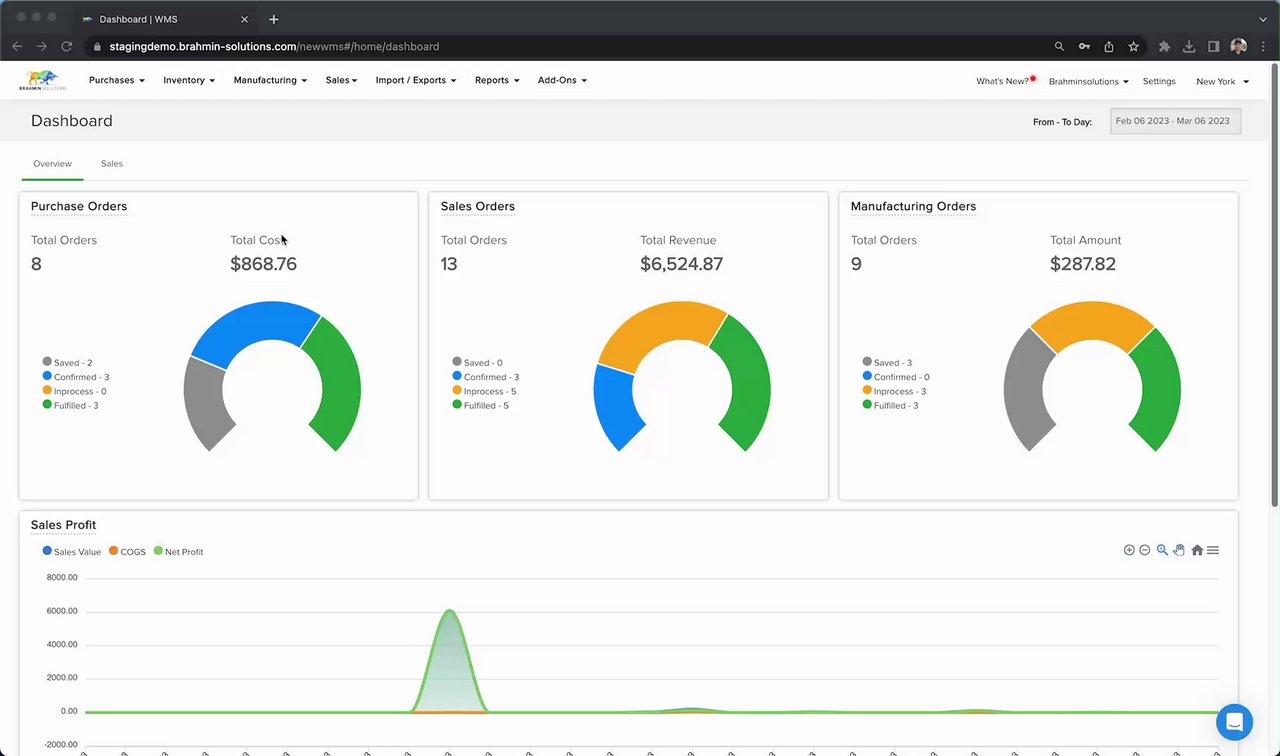Click the share page icon in address bar
1280x756 pixels.
pyautogui.click(x=1109, y=46)
